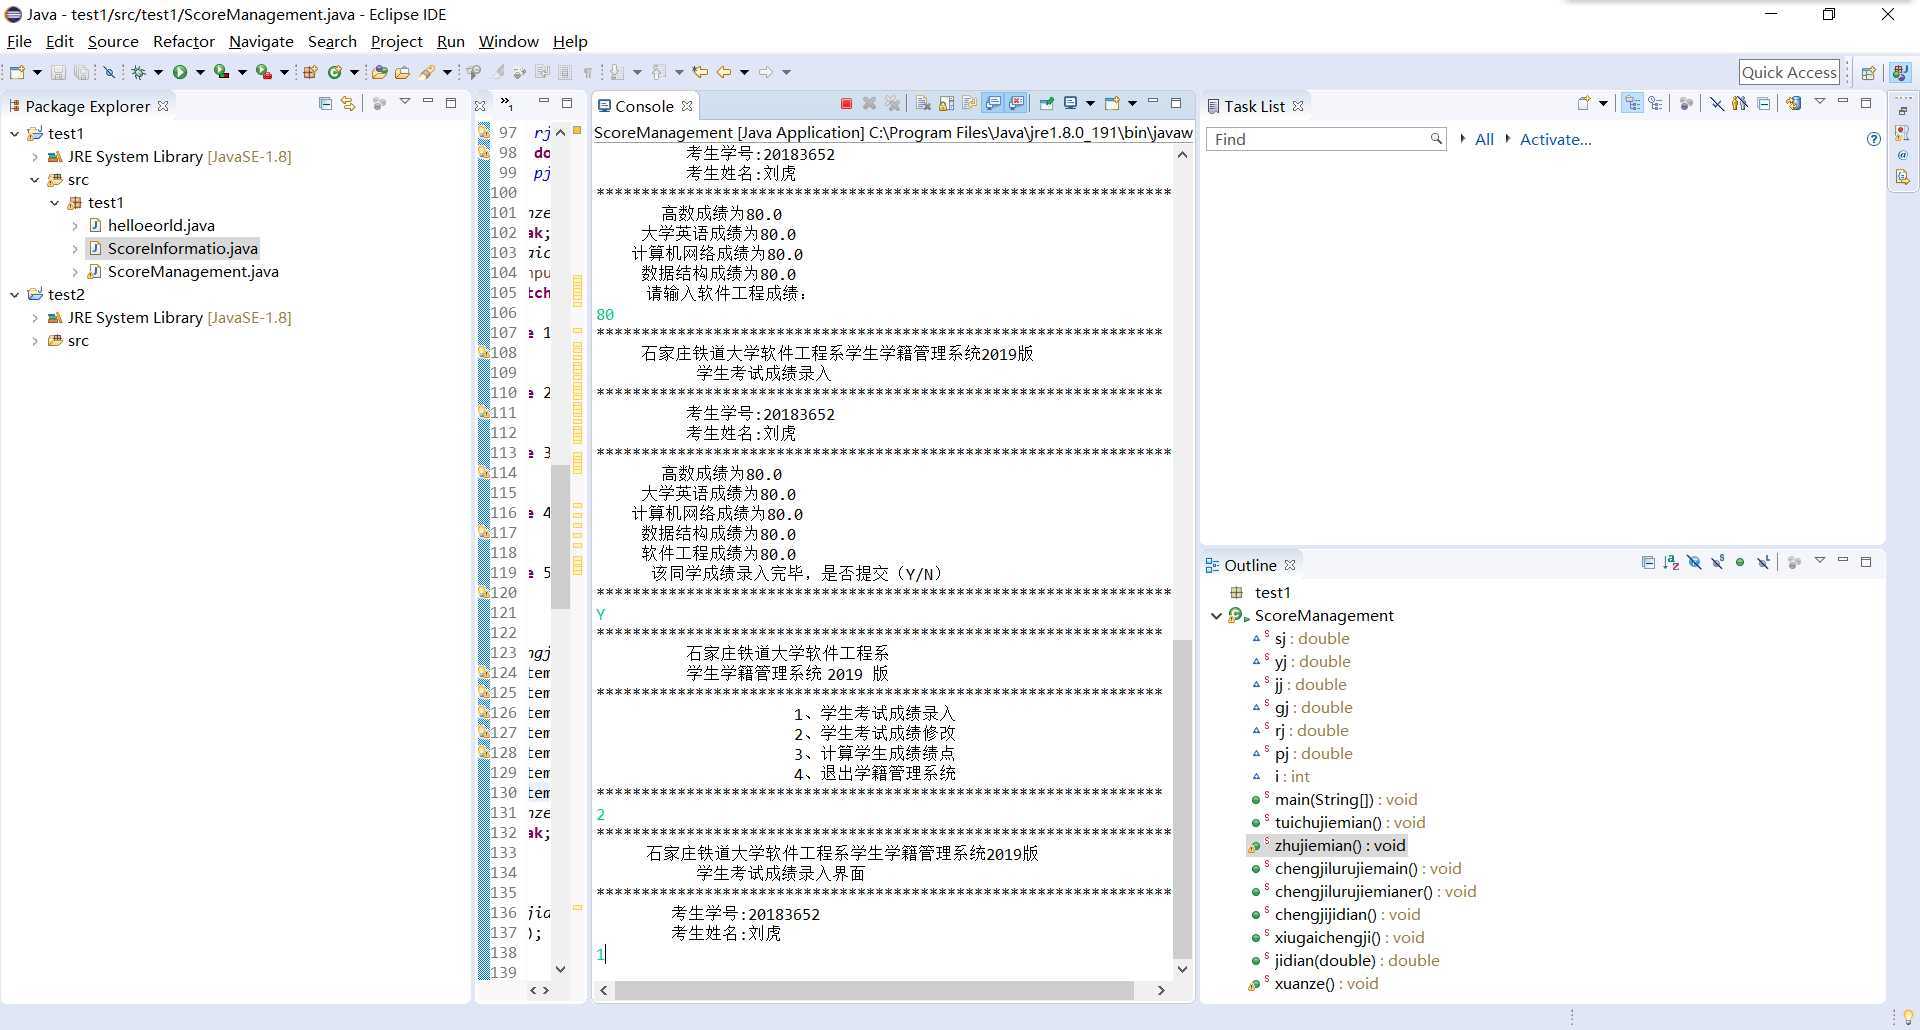Image resolution: width=1920 pixels, height=1030 pixels.
Task: Expand the ScoreManagement.java file node
Action: 75,272
